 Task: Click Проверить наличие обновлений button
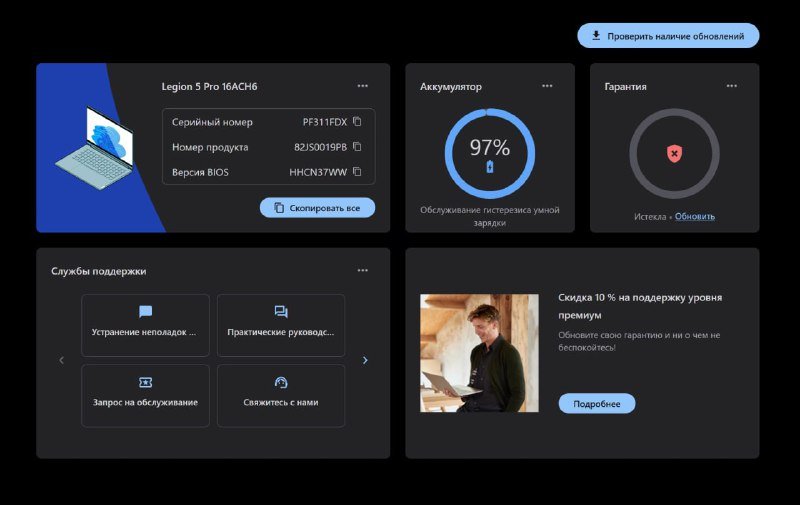[x=668, y=36]
